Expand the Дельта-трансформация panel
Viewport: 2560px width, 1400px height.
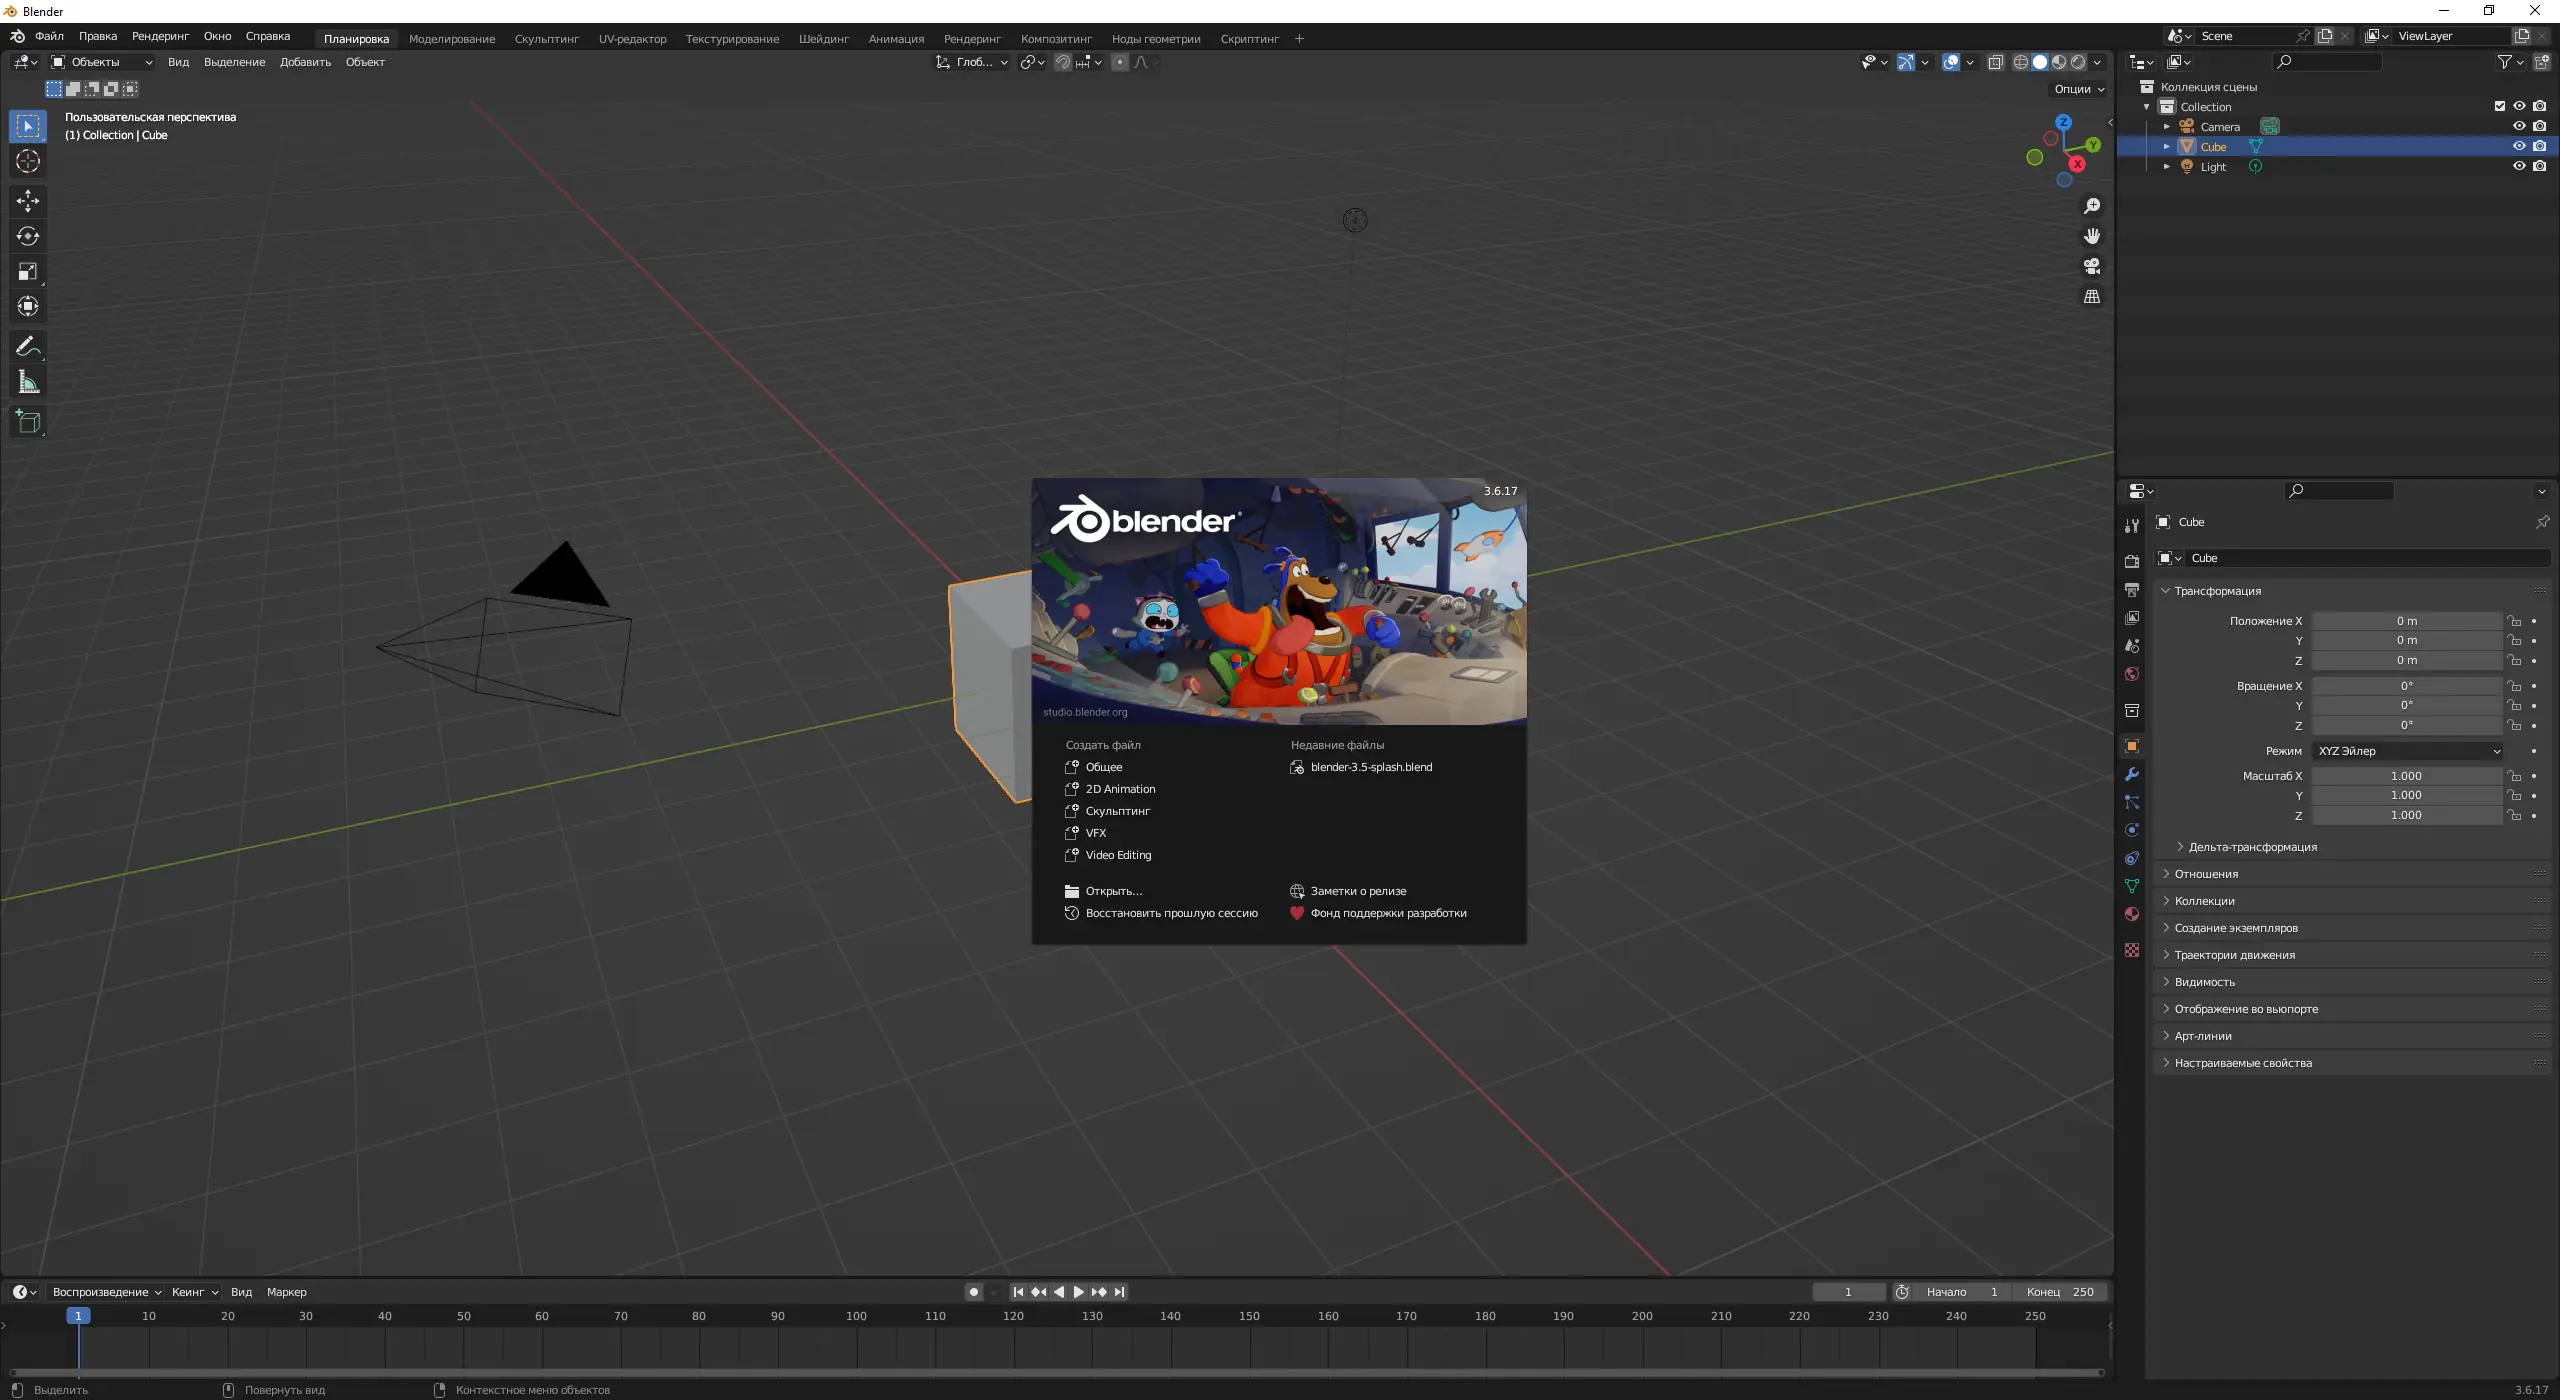[2252, 847]
